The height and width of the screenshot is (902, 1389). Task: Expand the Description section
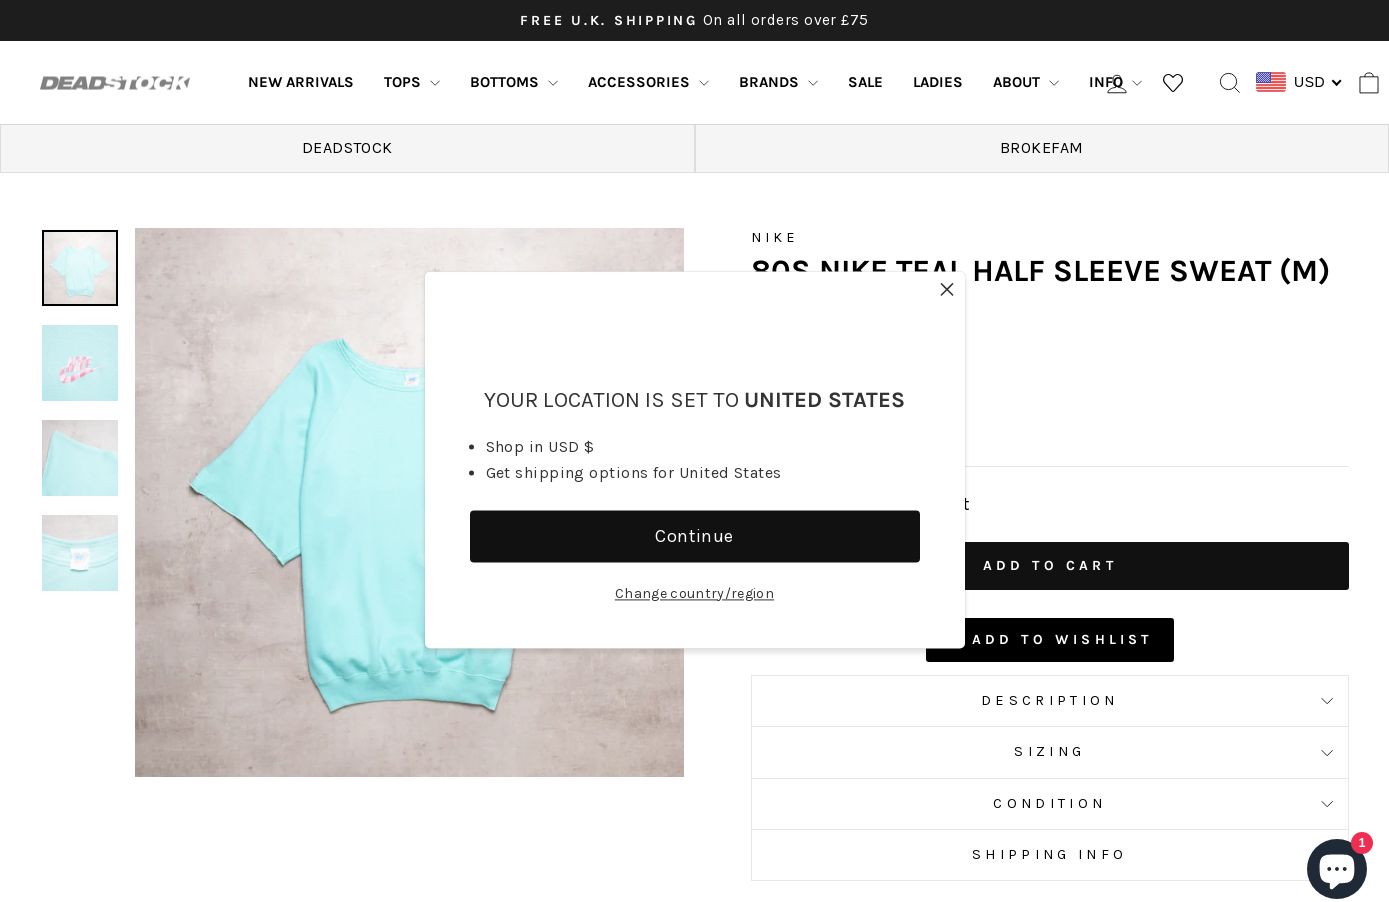(x=1050, y=701)
